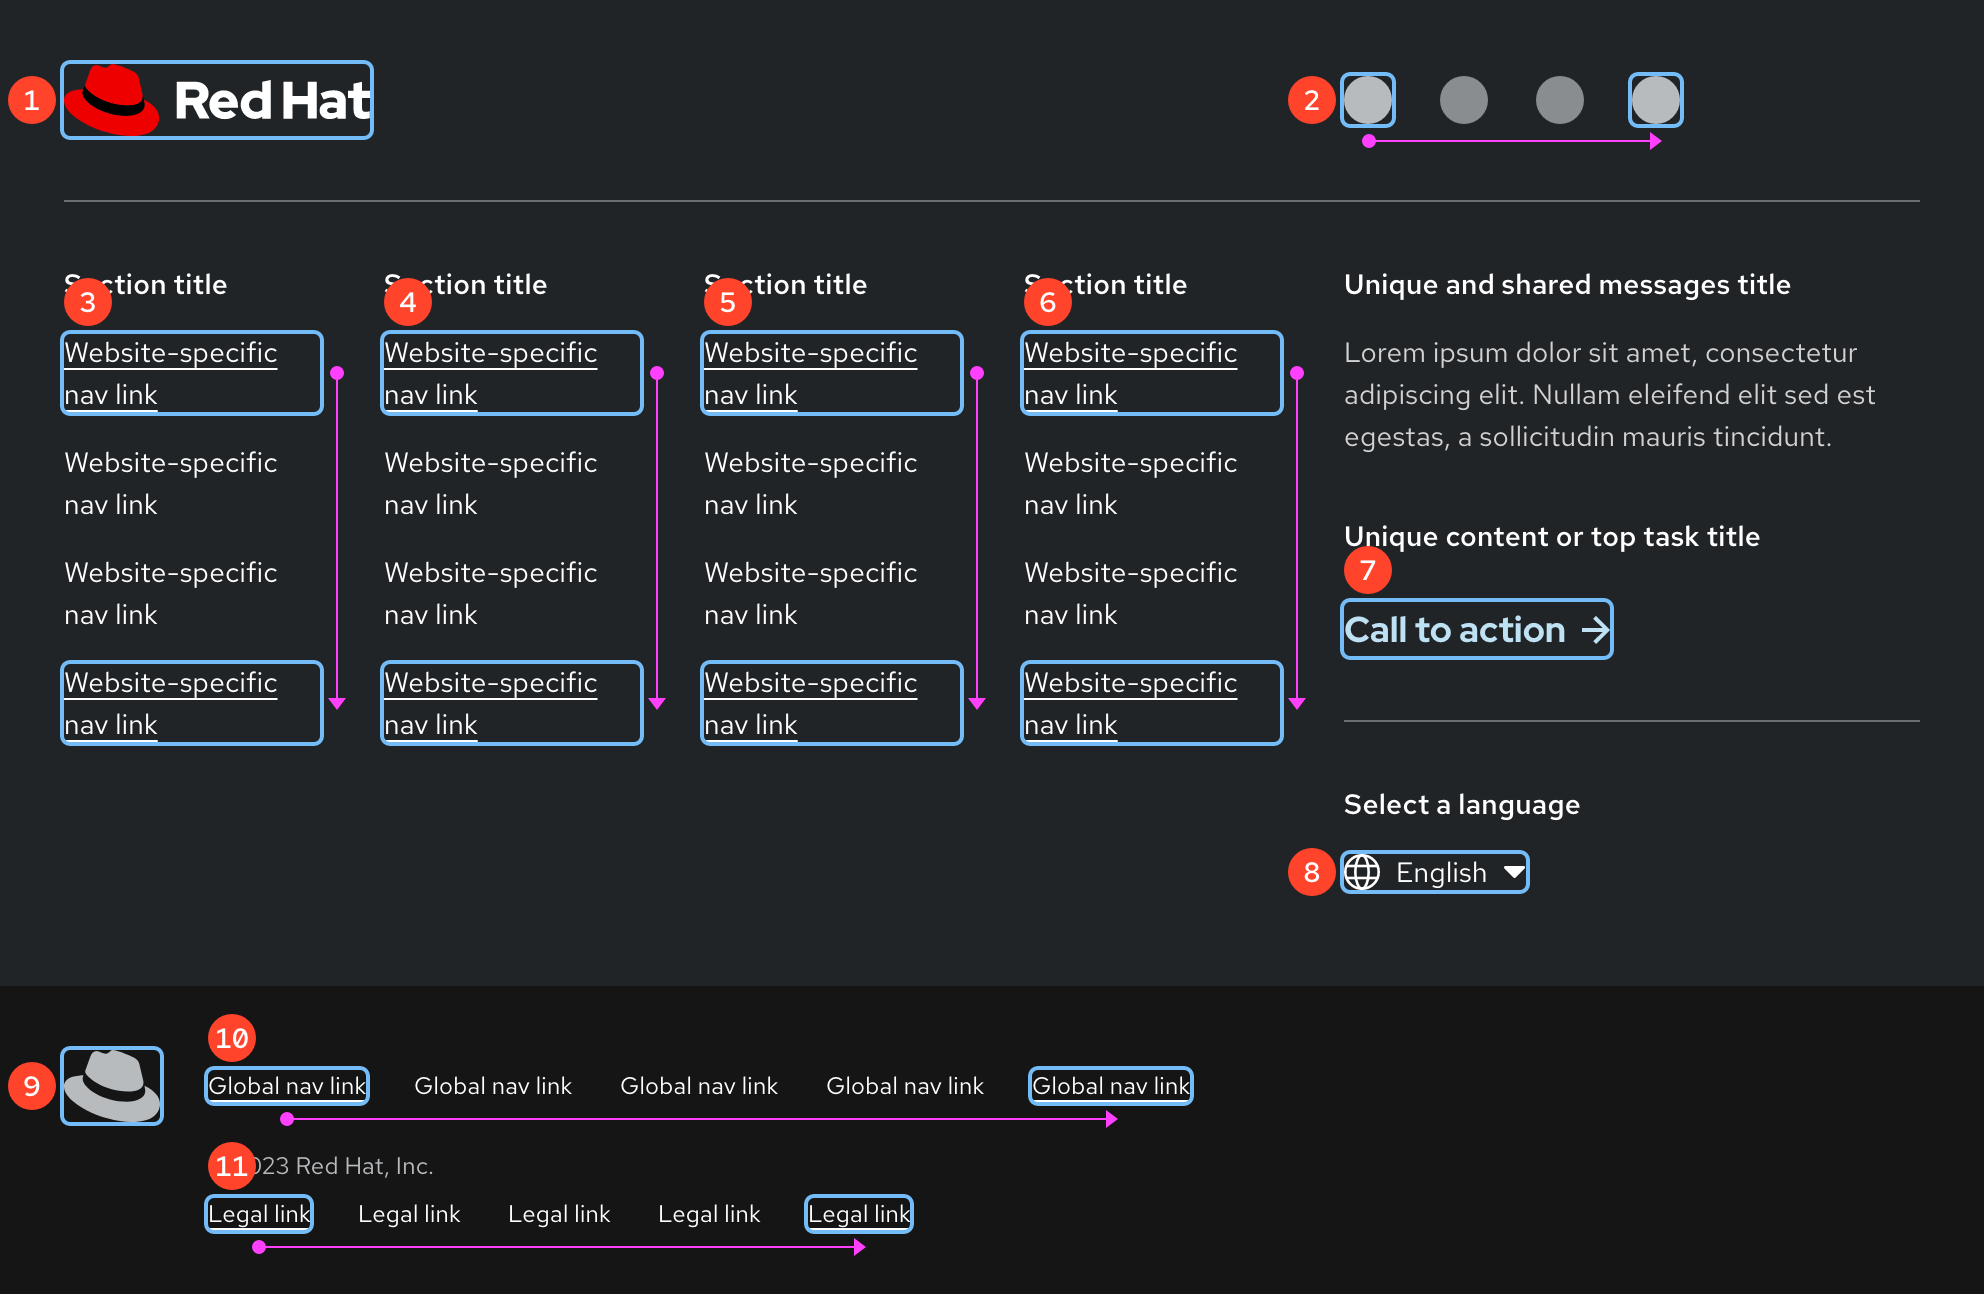Open the last Legal link
Image resolution: width=1984 pixels, height=1294 pixels.
(858, 1213)
